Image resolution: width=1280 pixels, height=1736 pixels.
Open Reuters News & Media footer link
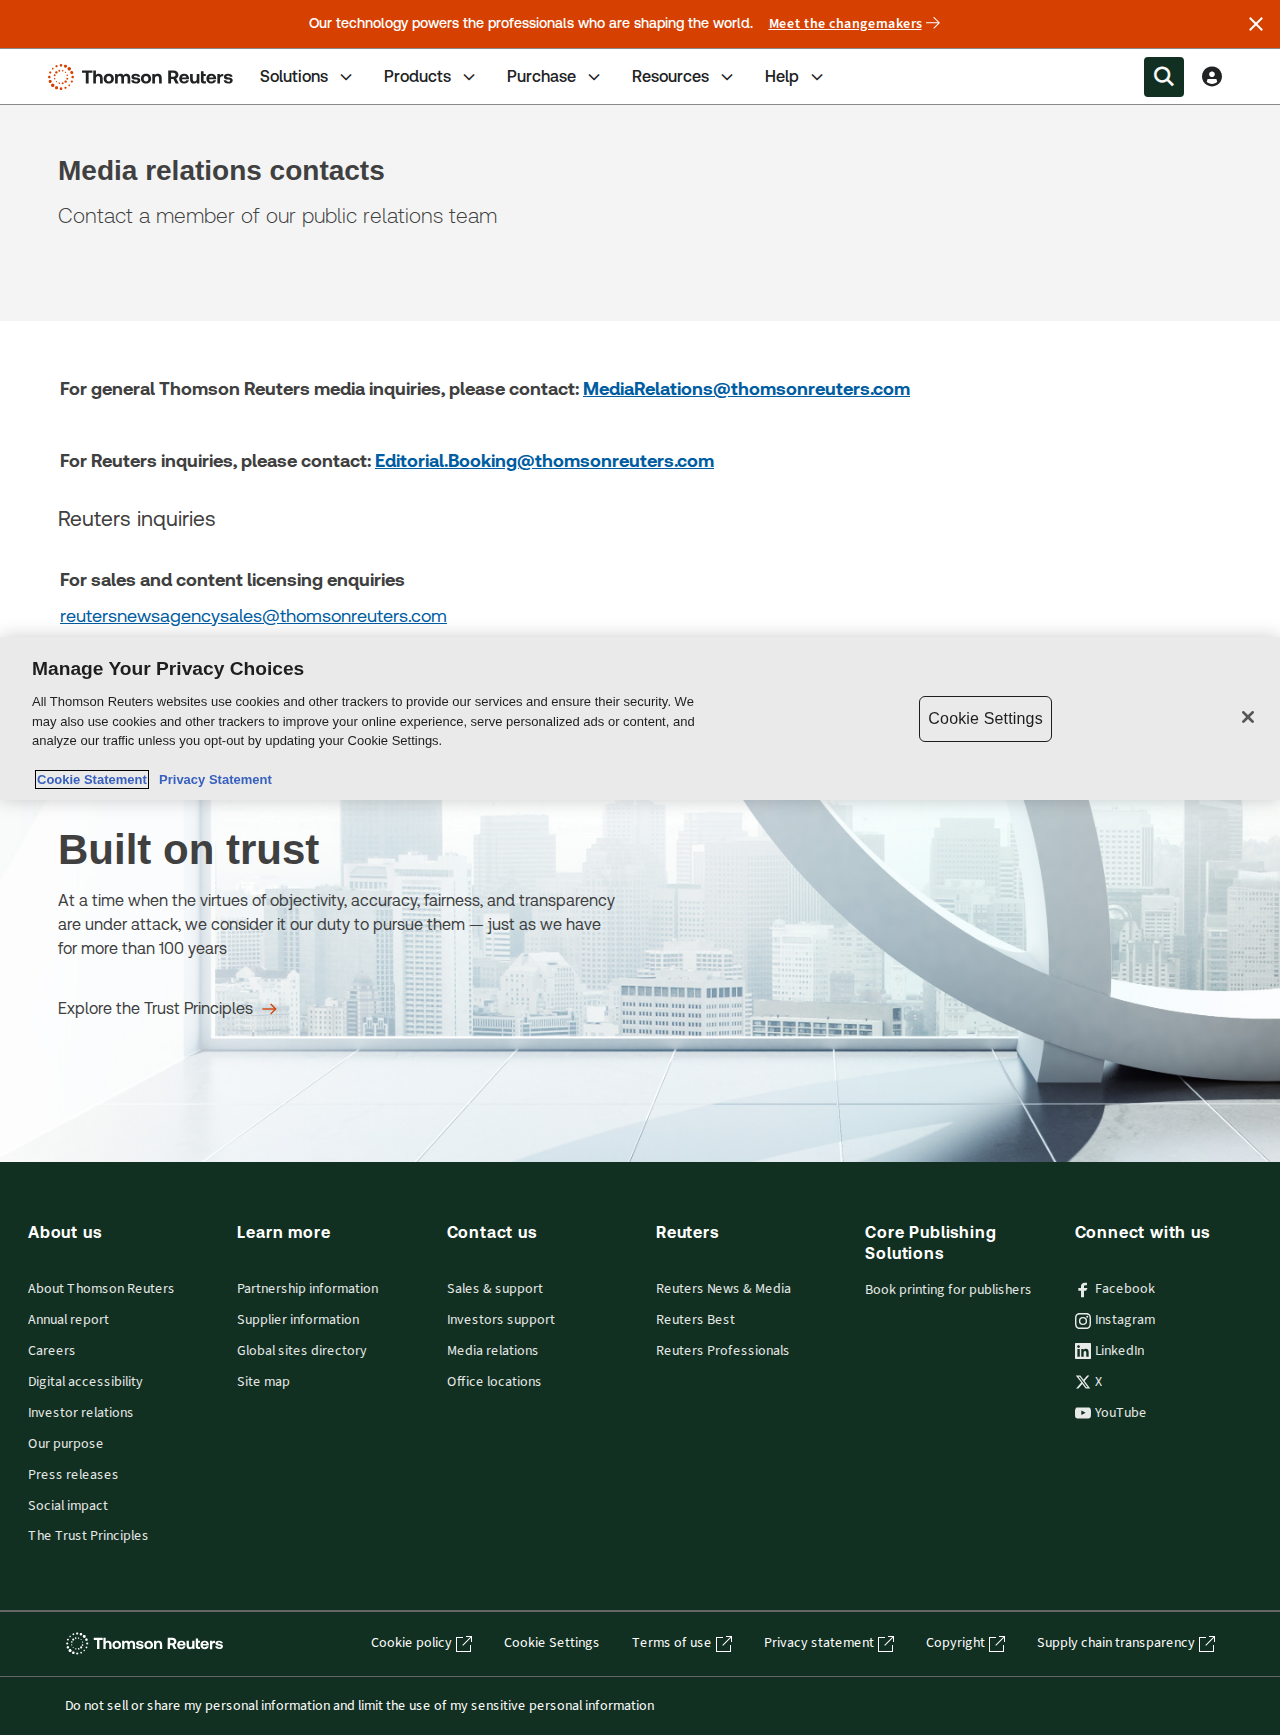point(723,1289)
